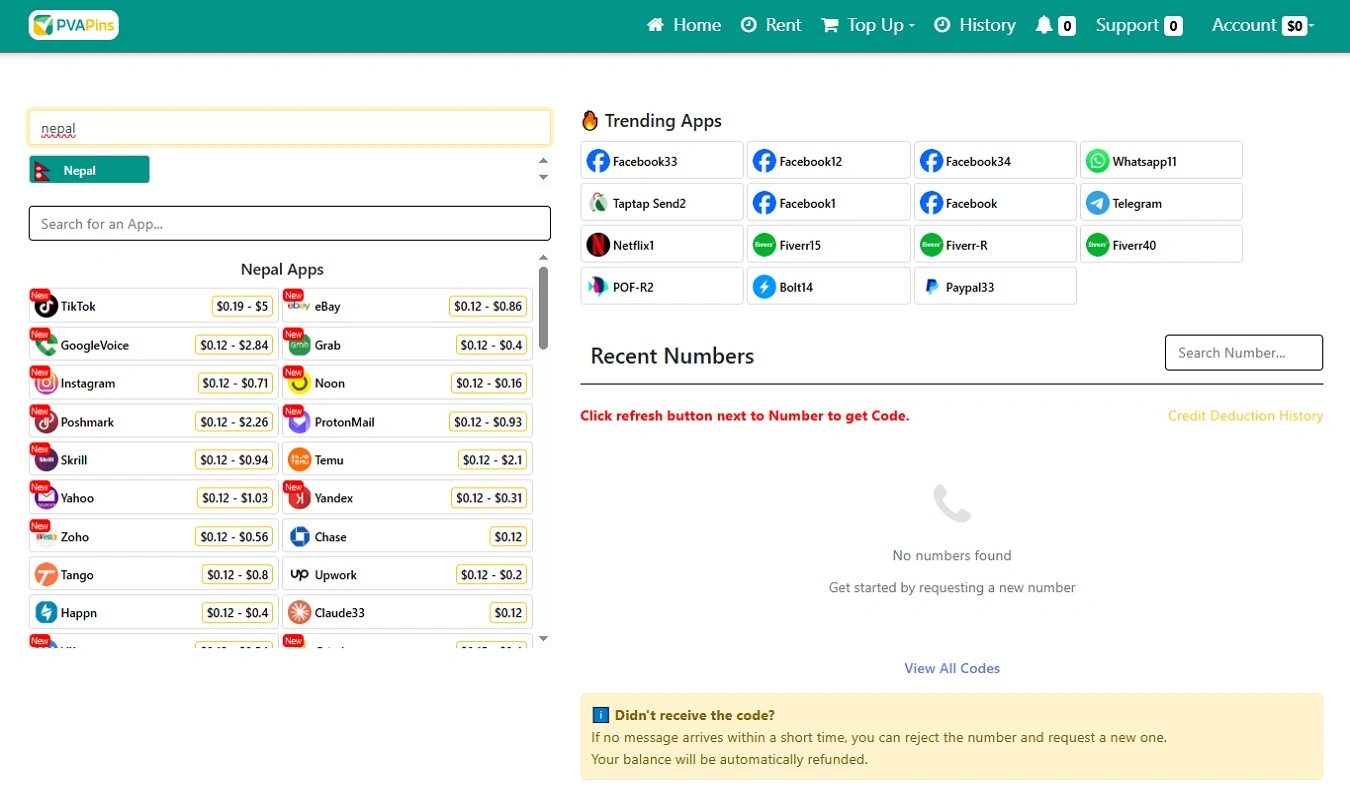Click the Yahoo price $0.12 - $1.03
This screenshot has width=1350, height=800.
tap(235, 498)
